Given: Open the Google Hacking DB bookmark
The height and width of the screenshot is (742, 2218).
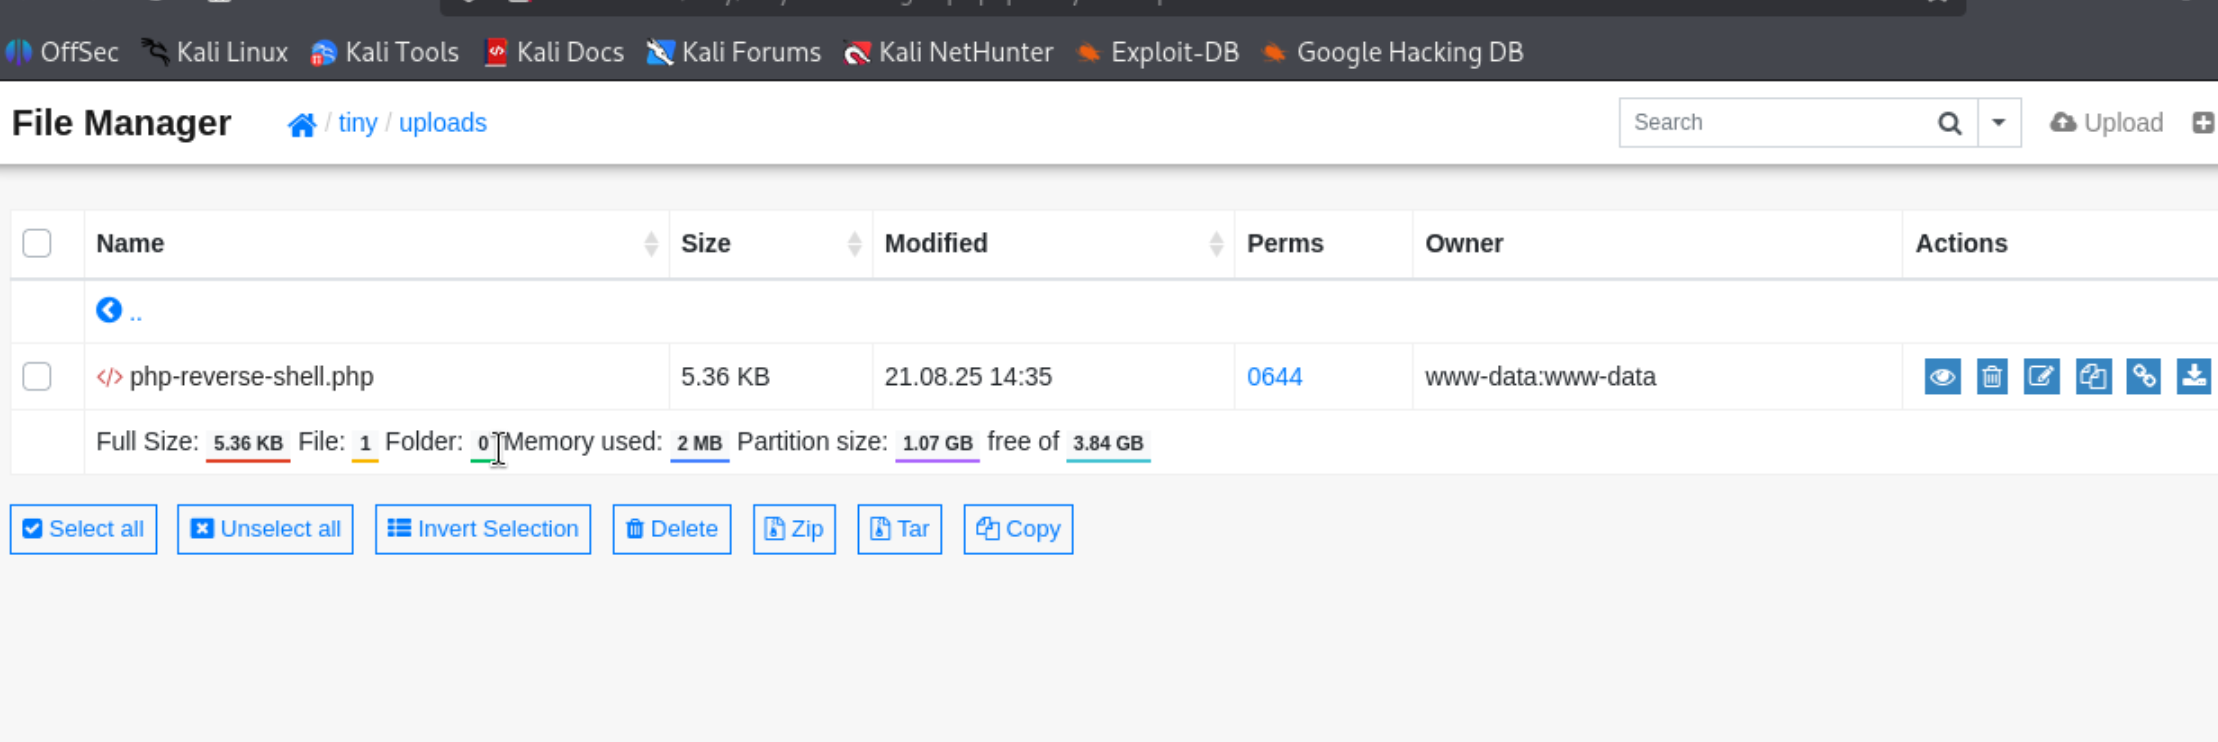Looking at the screenshot, I should [1393, 52].
